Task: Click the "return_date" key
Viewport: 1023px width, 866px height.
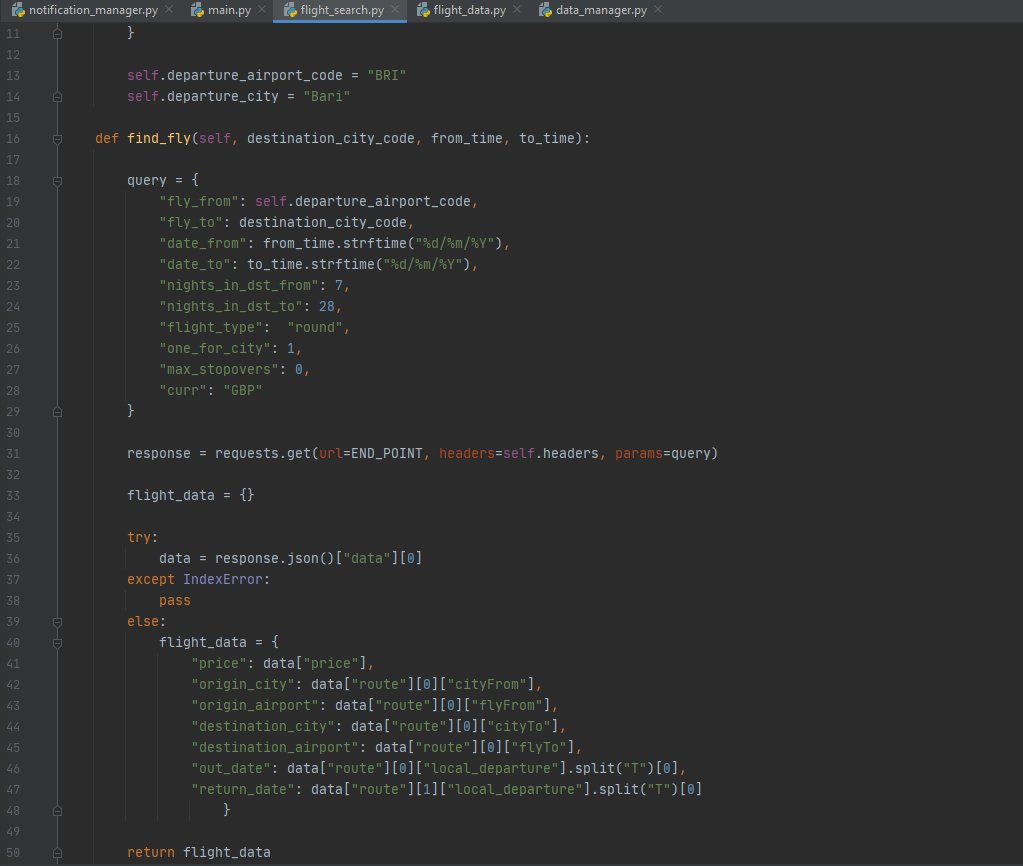Action: click(243, 789)
